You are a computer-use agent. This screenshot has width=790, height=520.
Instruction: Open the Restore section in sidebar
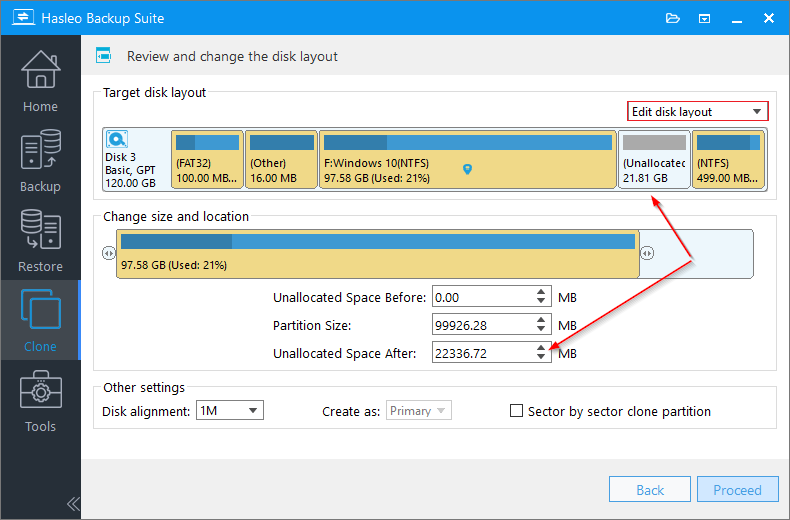click(40, 240)
